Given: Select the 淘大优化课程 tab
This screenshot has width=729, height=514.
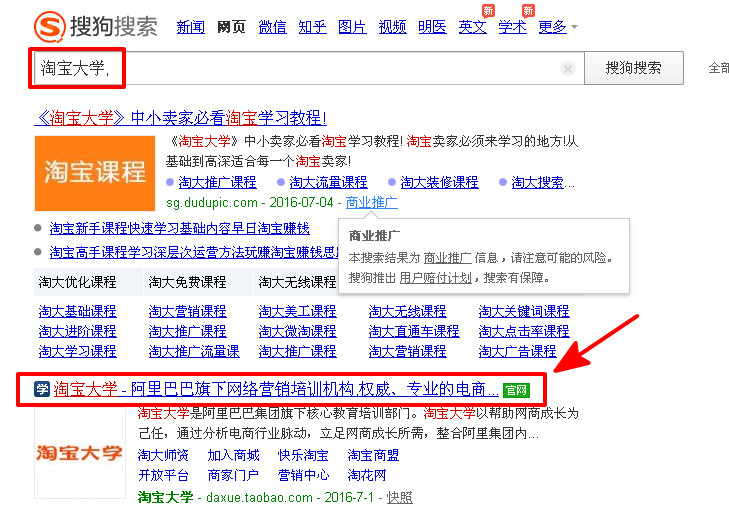Looking at the screenshot, I should 88,282.
